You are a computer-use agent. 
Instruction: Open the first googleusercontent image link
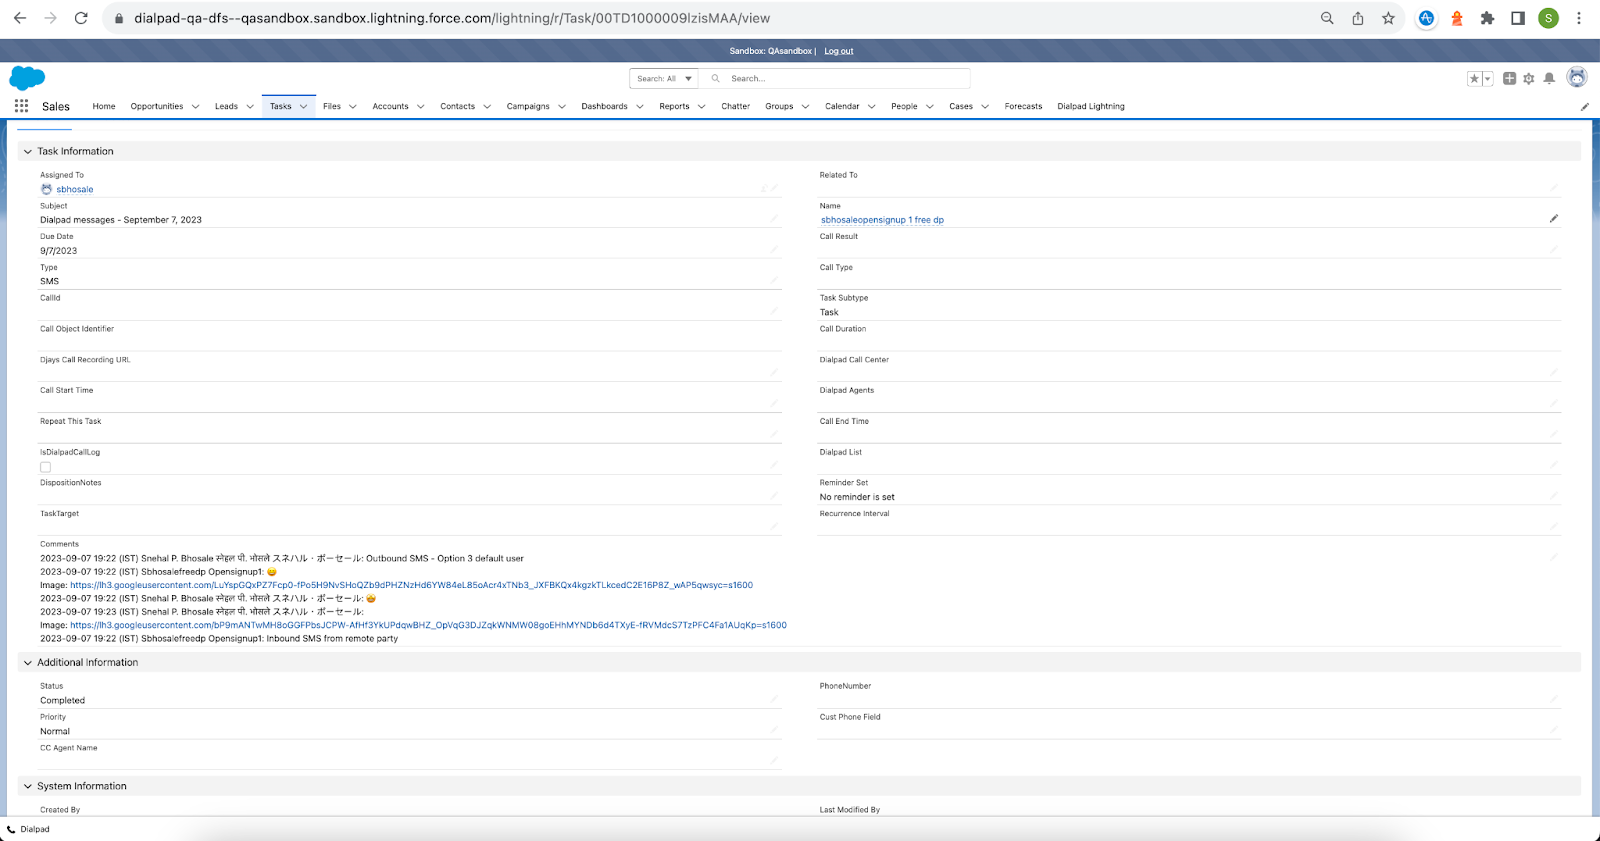coord(411,585)
